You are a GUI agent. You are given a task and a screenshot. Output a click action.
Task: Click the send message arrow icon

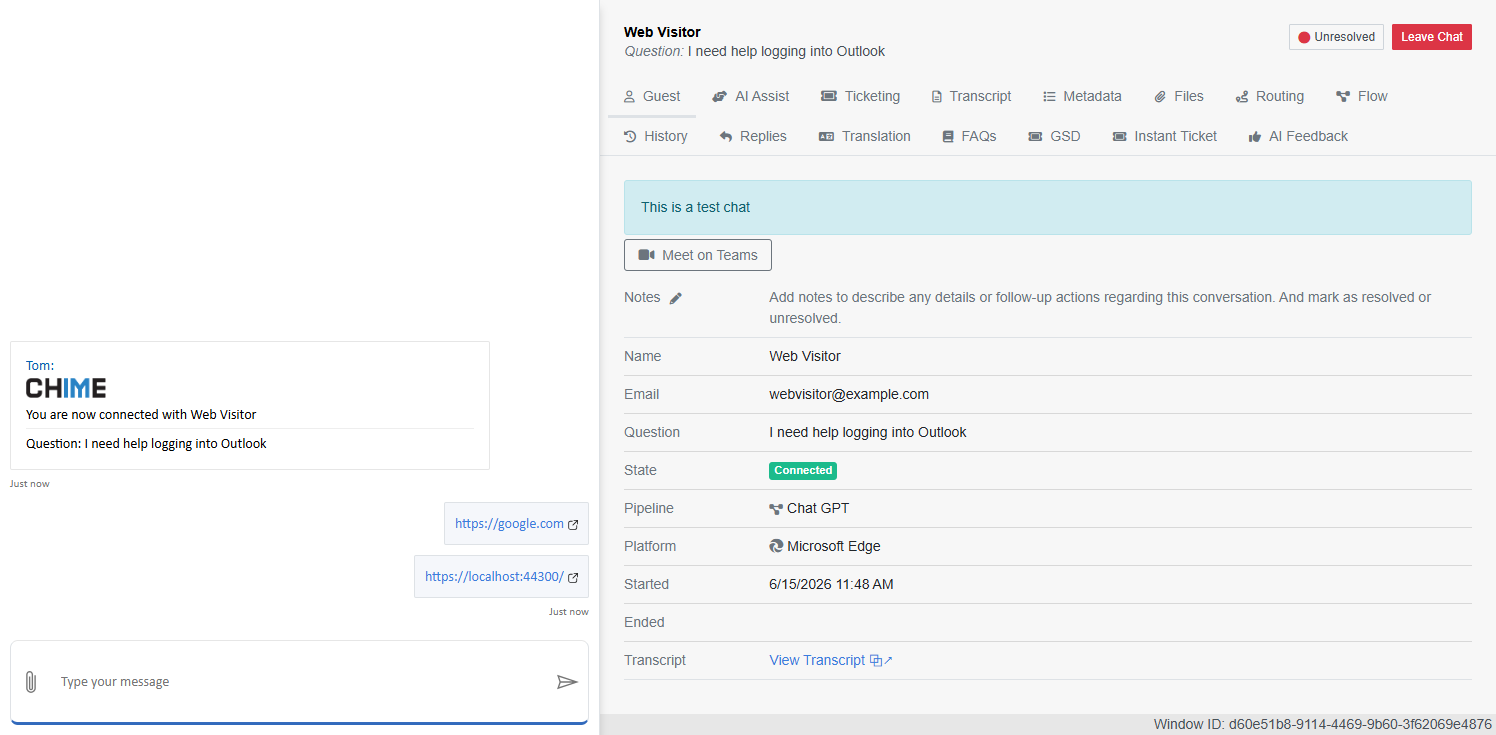click(x=567, y=682)
